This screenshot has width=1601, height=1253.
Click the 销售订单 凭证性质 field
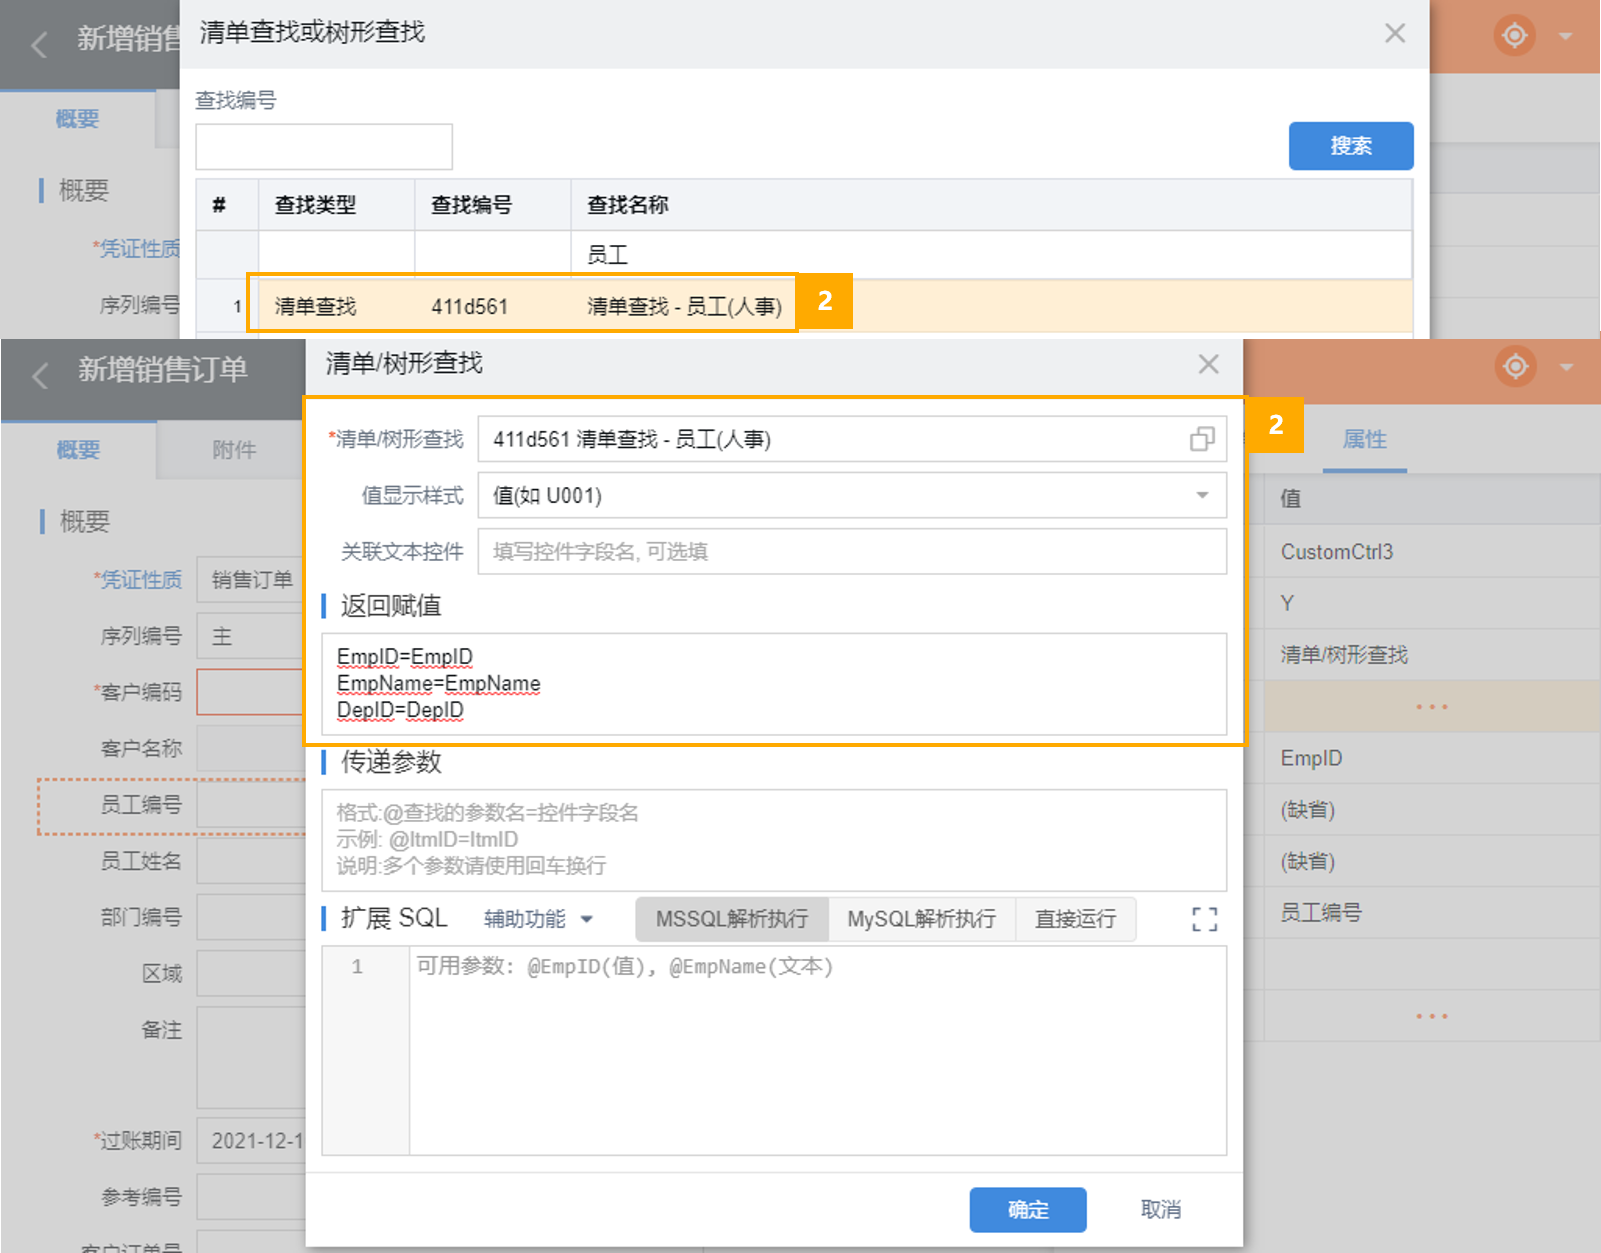pos(251,580)
